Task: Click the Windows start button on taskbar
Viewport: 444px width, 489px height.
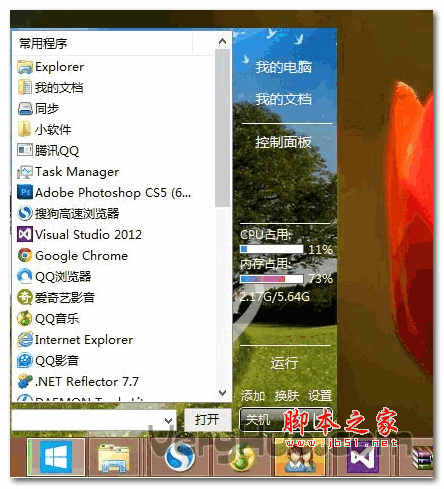Action: point(56,456)
